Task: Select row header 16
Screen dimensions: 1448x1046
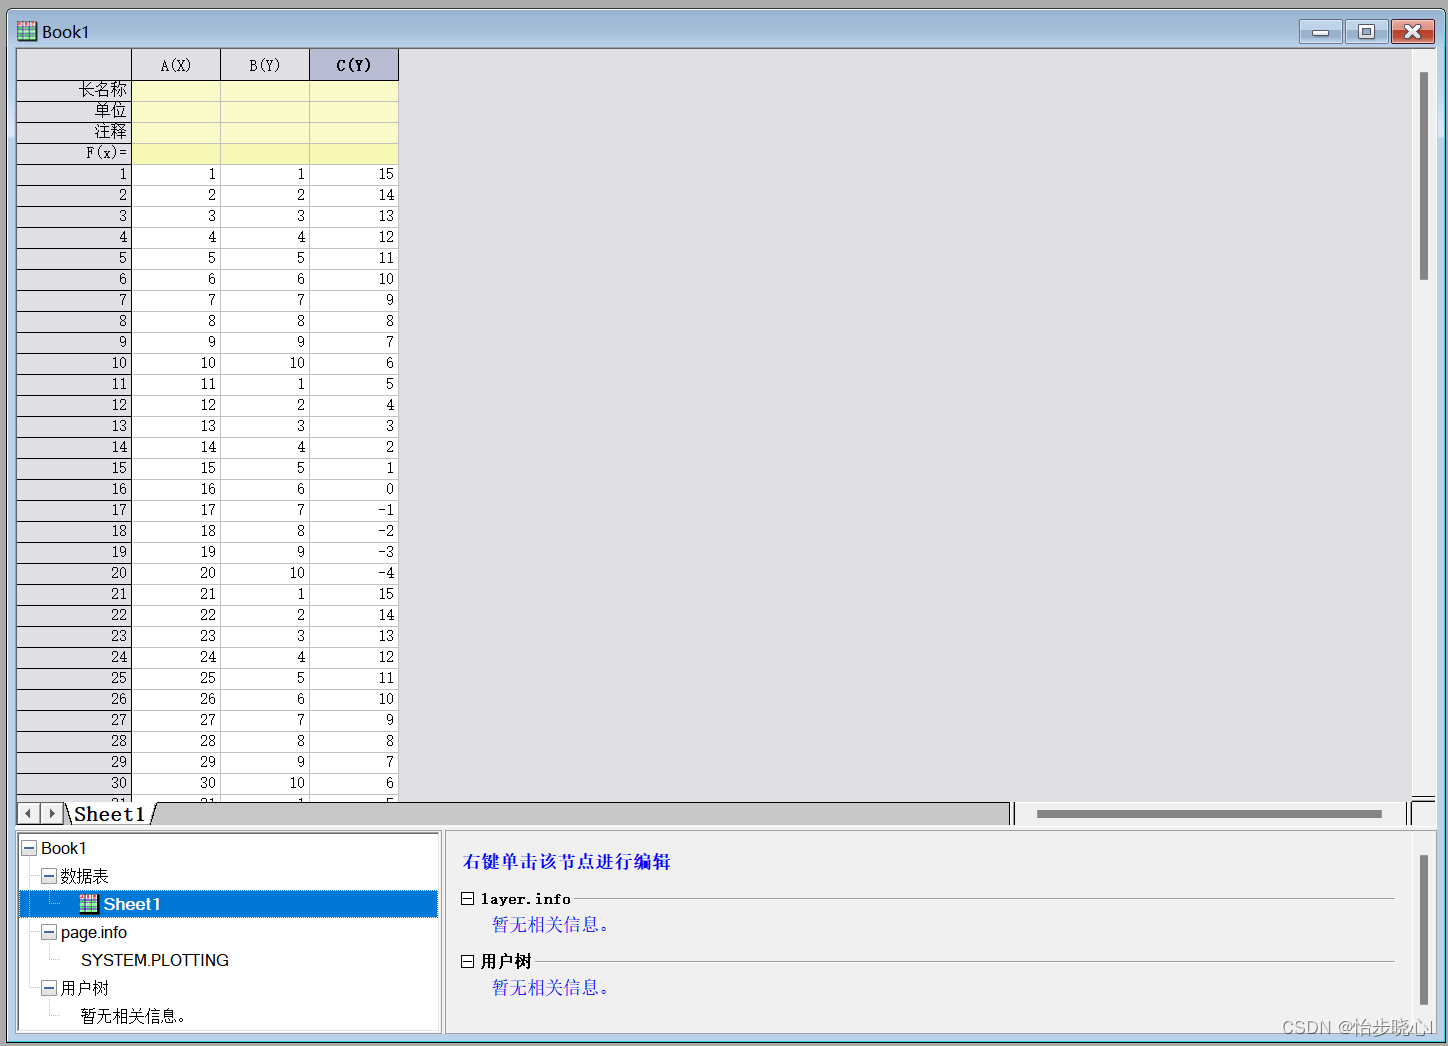Action: pos(74,489)
